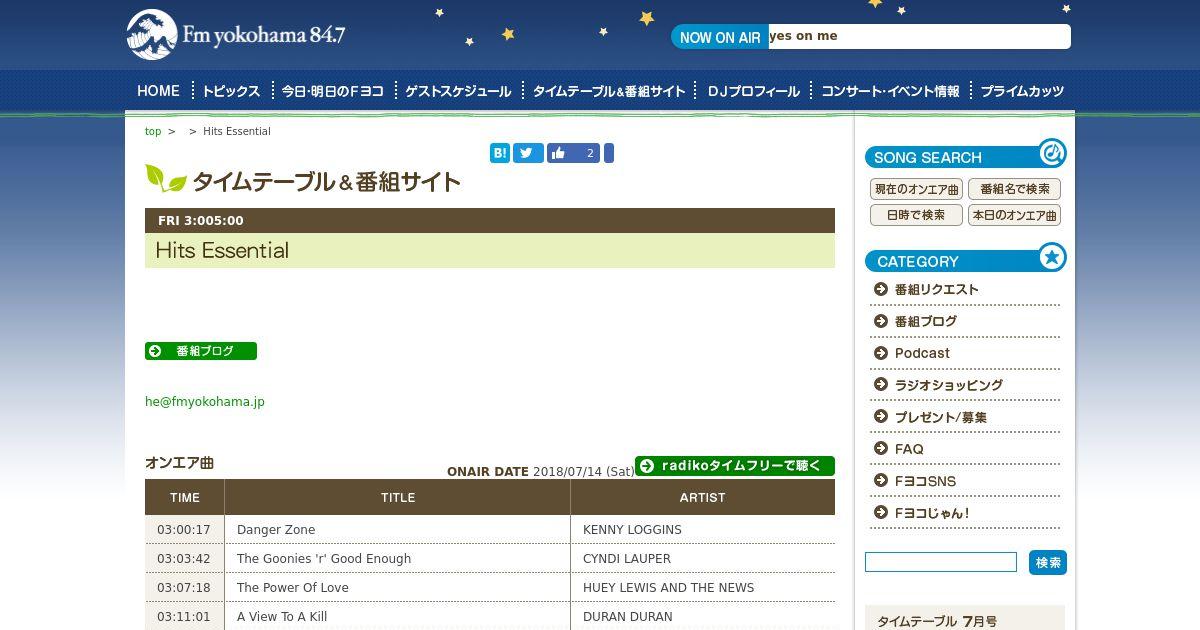
Task: Open 番組ブログ category link in sidebar
Action: (x=926, y=321)
